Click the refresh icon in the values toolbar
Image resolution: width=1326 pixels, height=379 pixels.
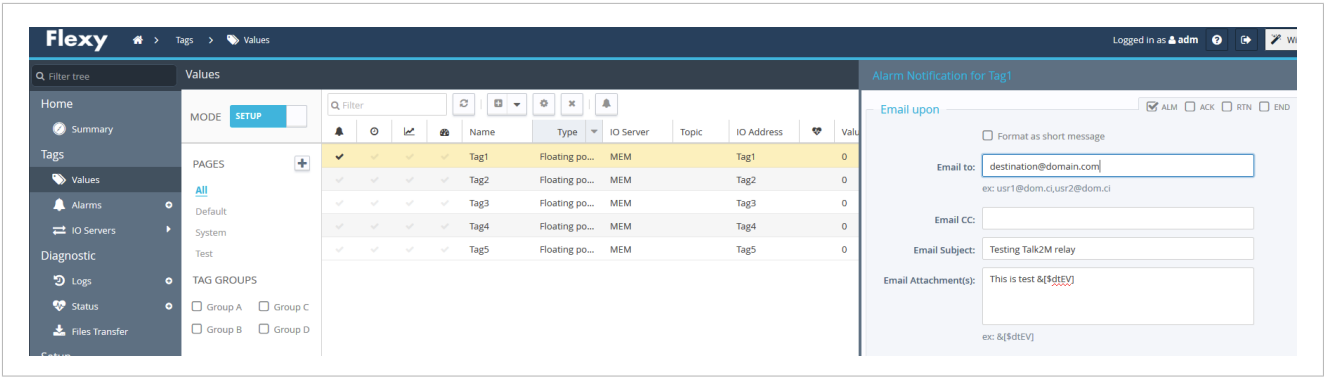(x=463, y=104)
